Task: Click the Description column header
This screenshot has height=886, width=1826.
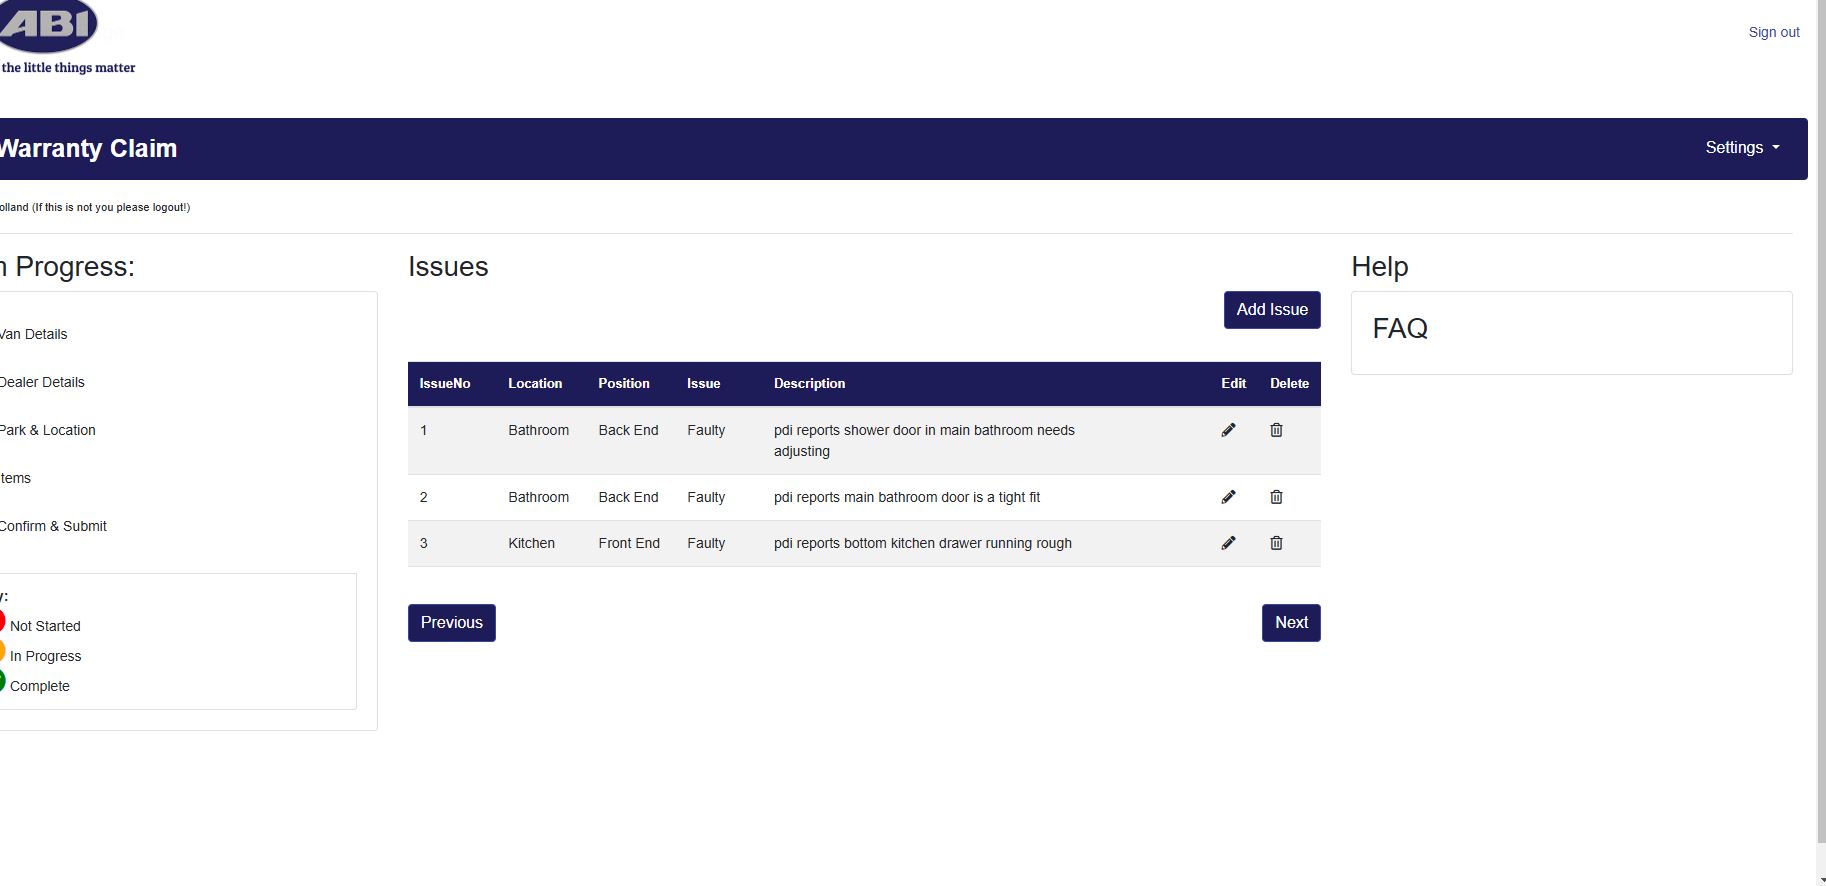Action: coord(809,384)
